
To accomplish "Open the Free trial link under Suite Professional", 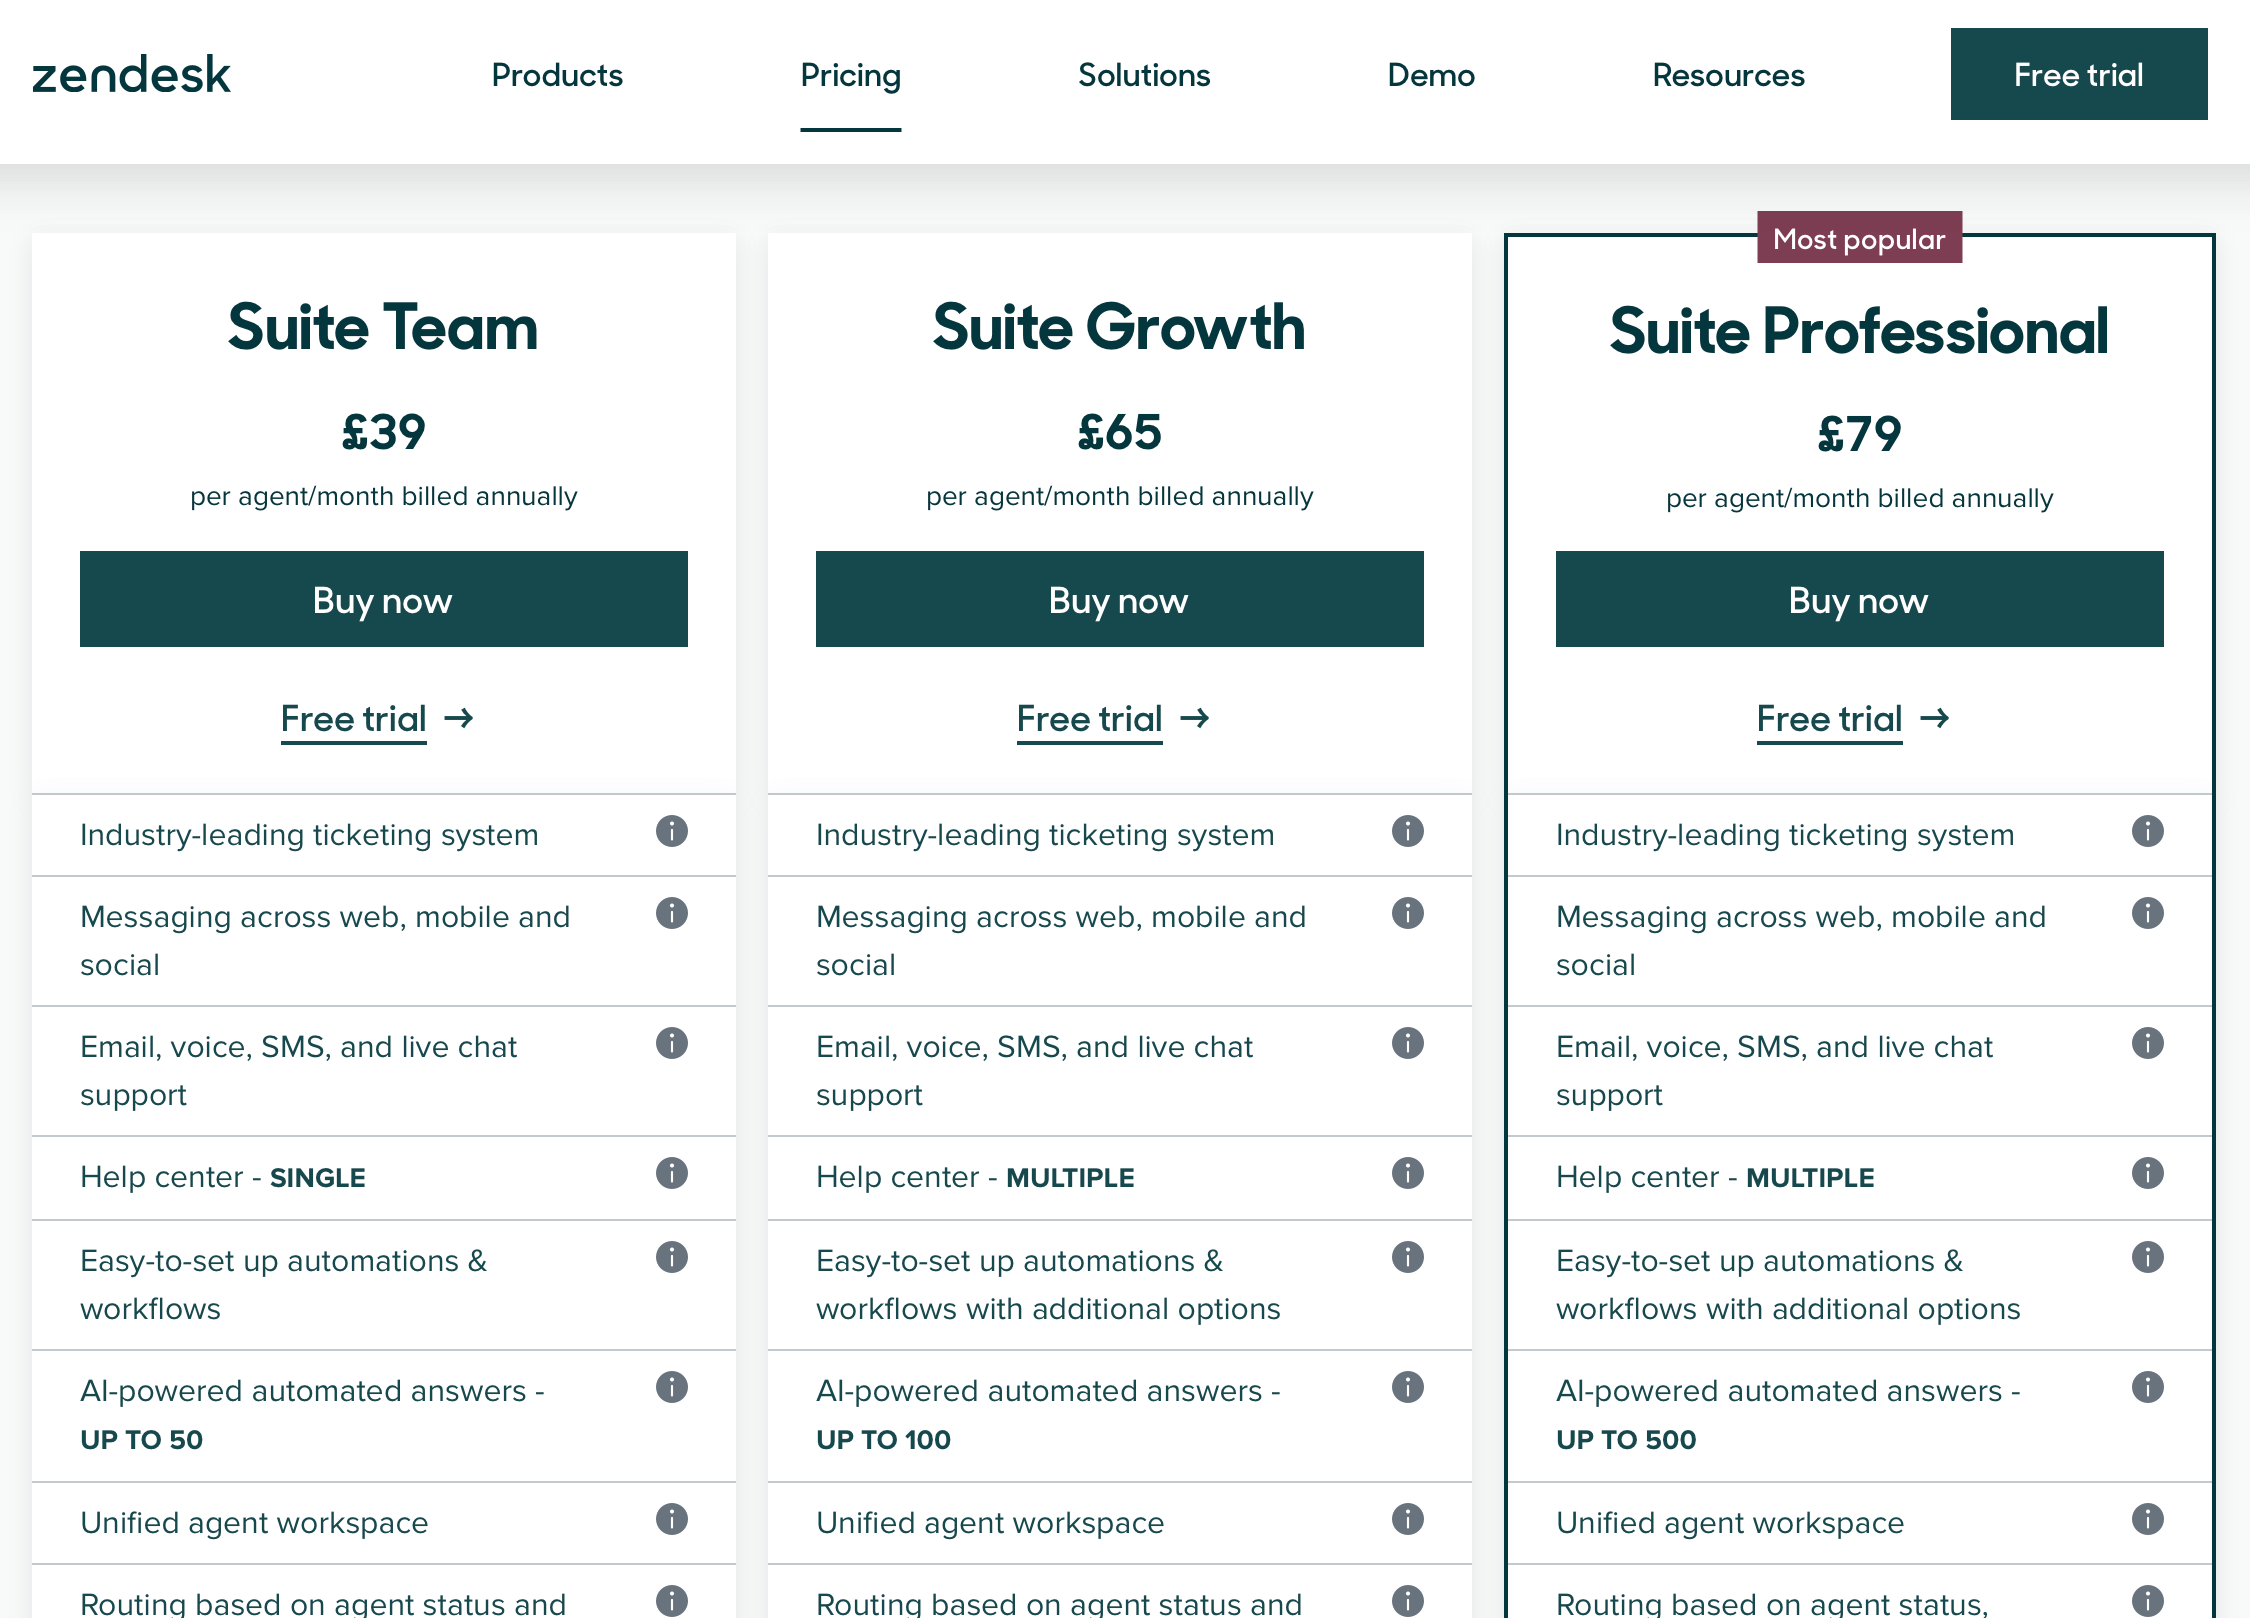I will tap(1829, 719).
